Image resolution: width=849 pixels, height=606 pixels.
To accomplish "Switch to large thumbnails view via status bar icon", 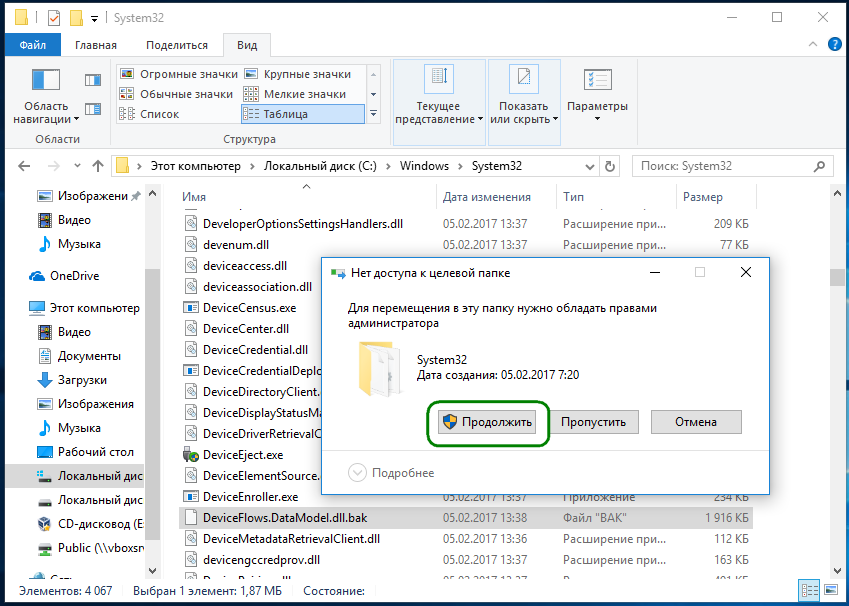I will point(831,590).
